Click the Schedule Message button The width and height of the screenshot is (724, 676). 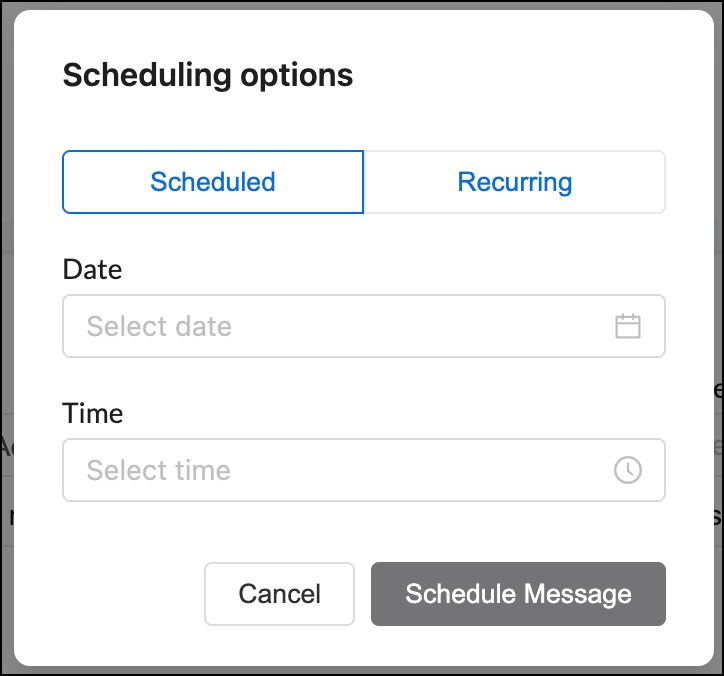518,594
